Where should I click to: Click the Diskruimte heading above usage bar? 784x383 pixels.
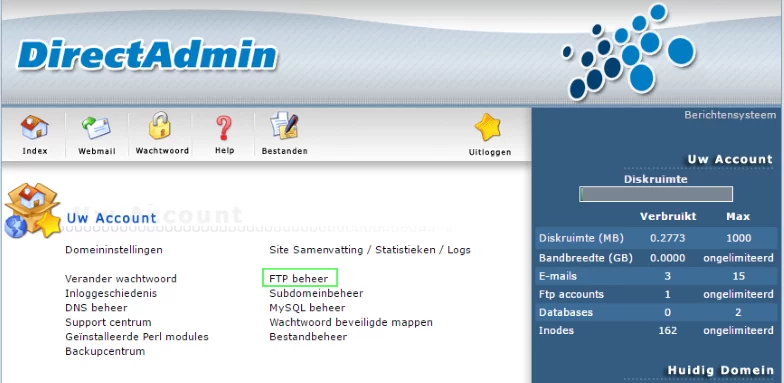[656, 179]
